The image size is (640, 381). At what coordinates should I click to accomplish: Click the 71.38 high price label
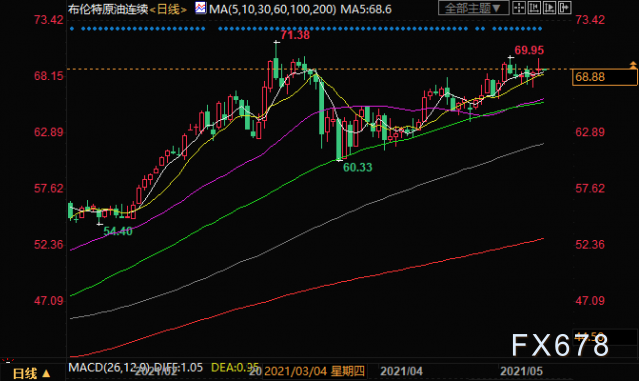tap(295, 35)
